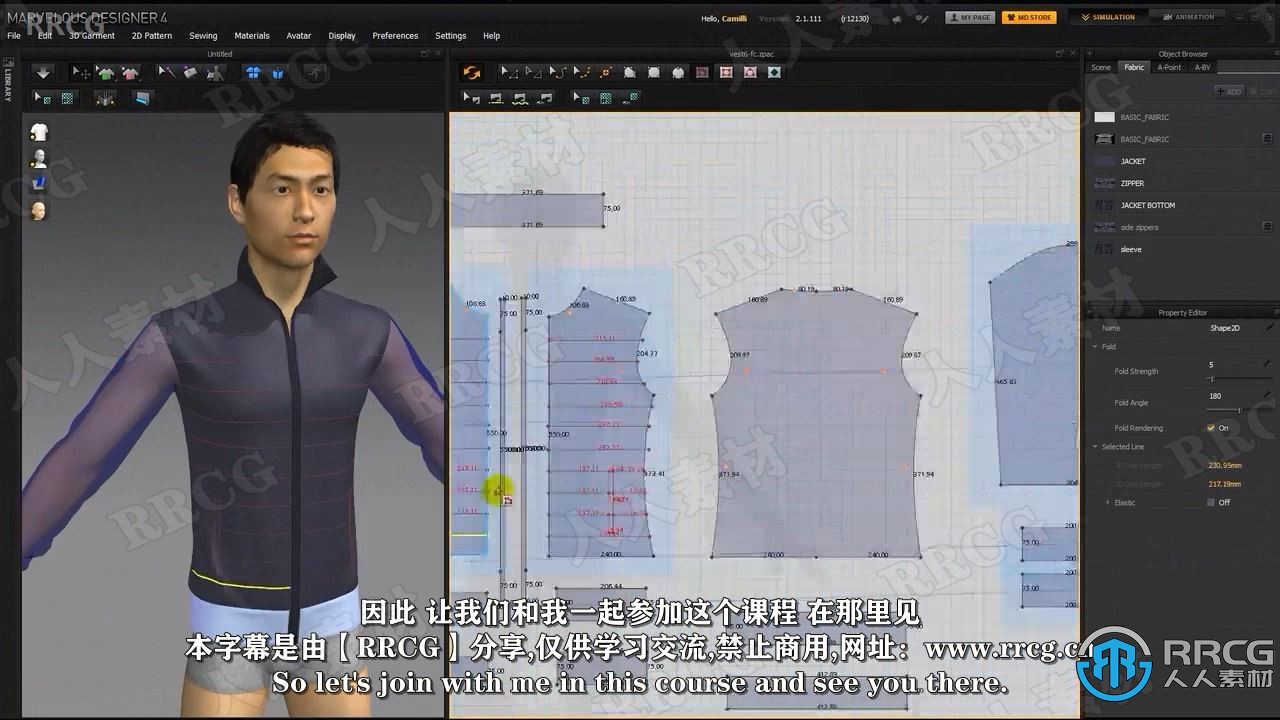Switch to ANIMATION mode

tap(1187, 17)
